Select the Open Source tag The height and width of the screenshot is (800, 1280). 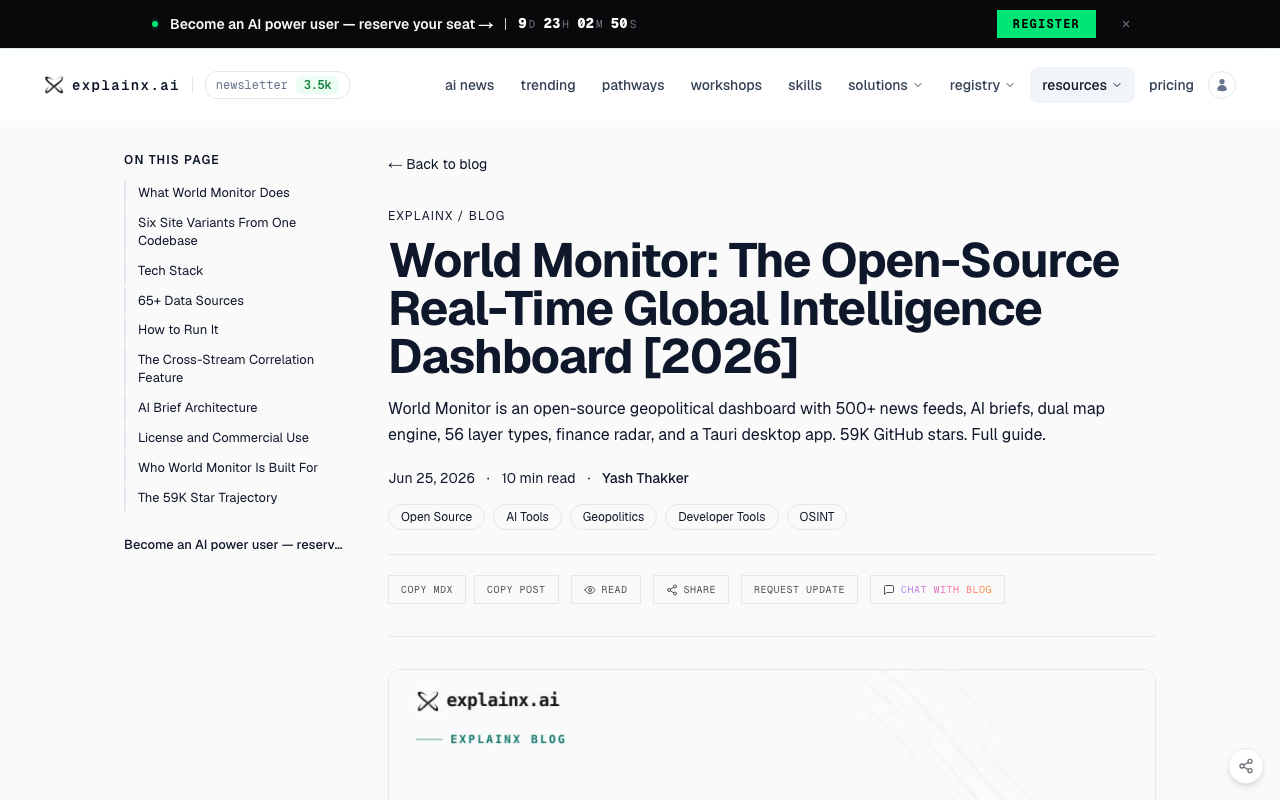[x=436, y=517]
